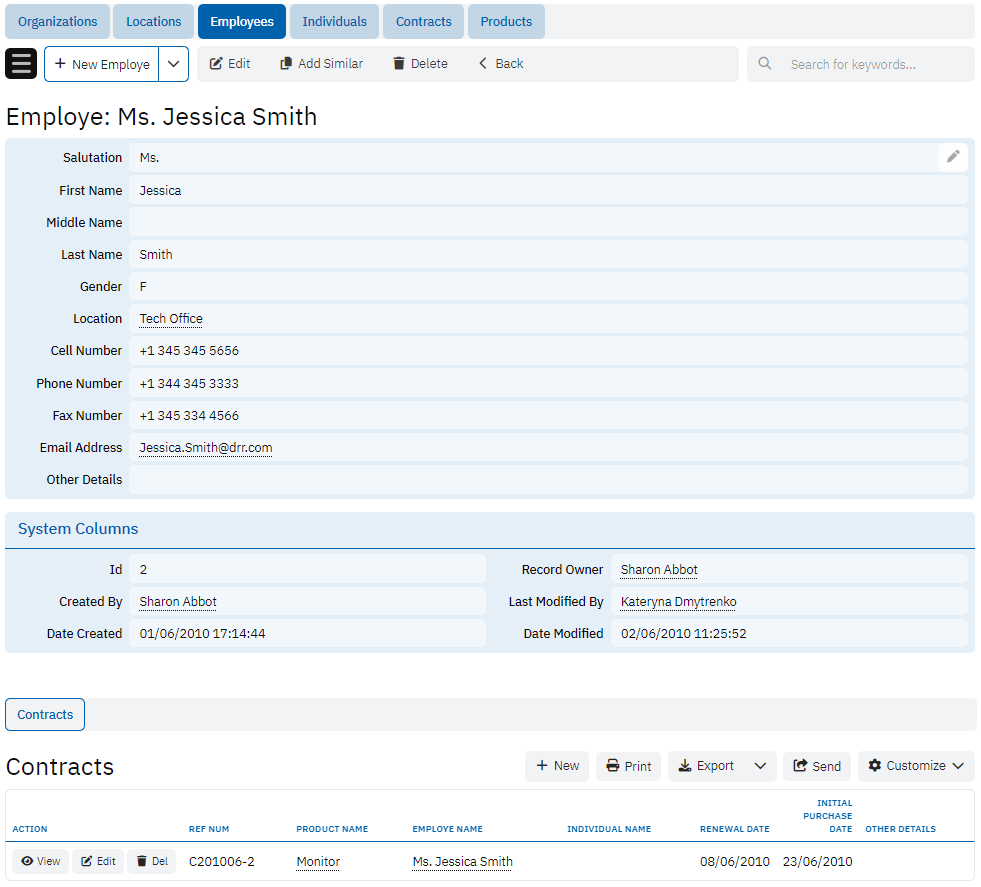
Task: Print the contracts list
Action: tap(628, 766)
